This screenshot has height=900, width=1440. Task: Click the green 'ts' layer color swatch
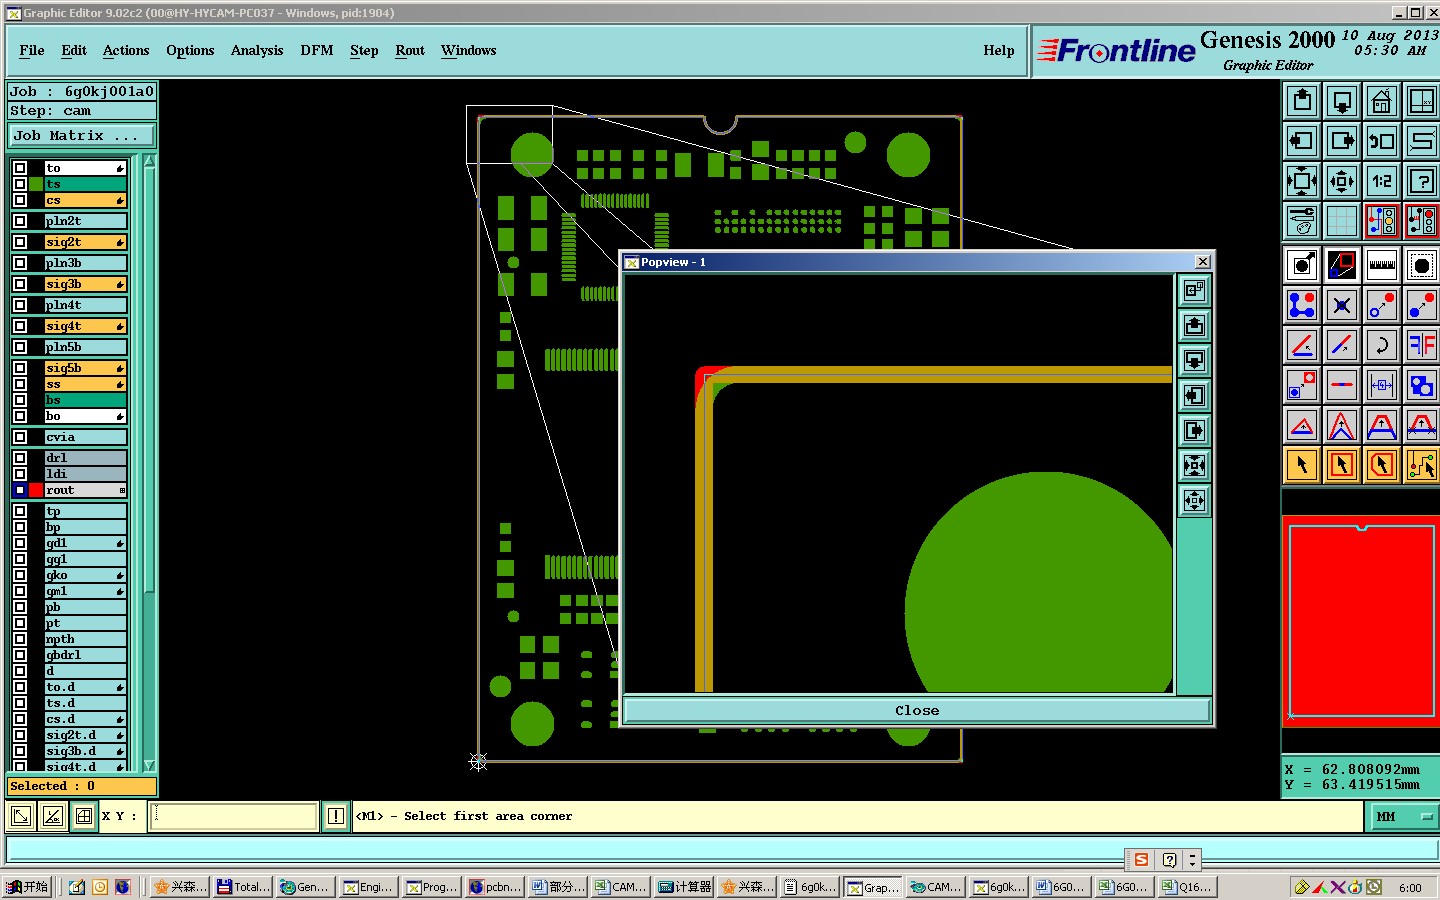click(36, 184)
